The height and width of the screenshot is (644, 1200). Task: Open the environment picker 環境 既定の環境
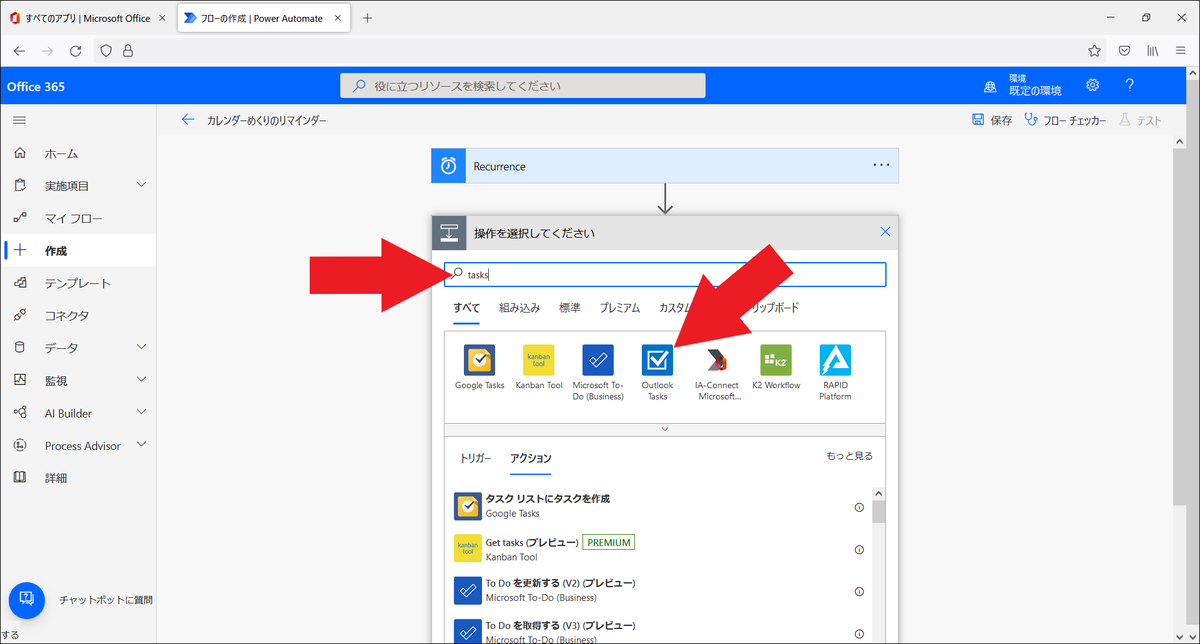[1022, 85]
